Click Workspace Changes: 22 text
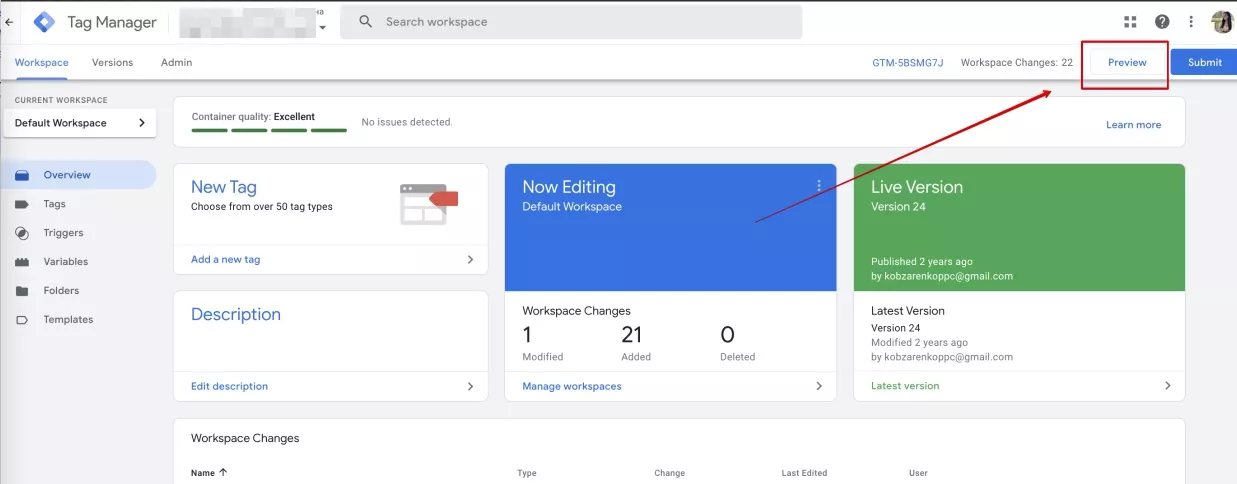Image resolution: width=1237 pixels, height=484 pixels. 1016,62
